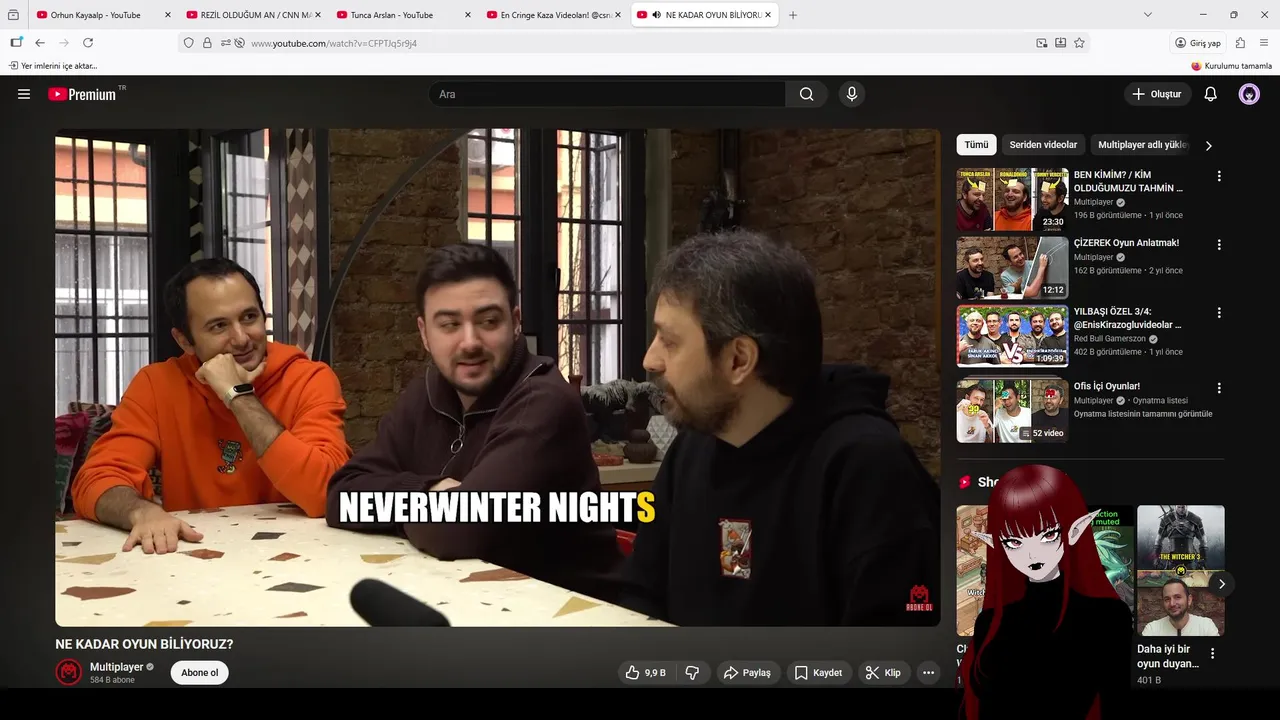Image resolution: width=1280 pixels, height=720 pixels.
Task: Start voice search with microphone icon
Action: pyautogui.click(x=852, y=94)
